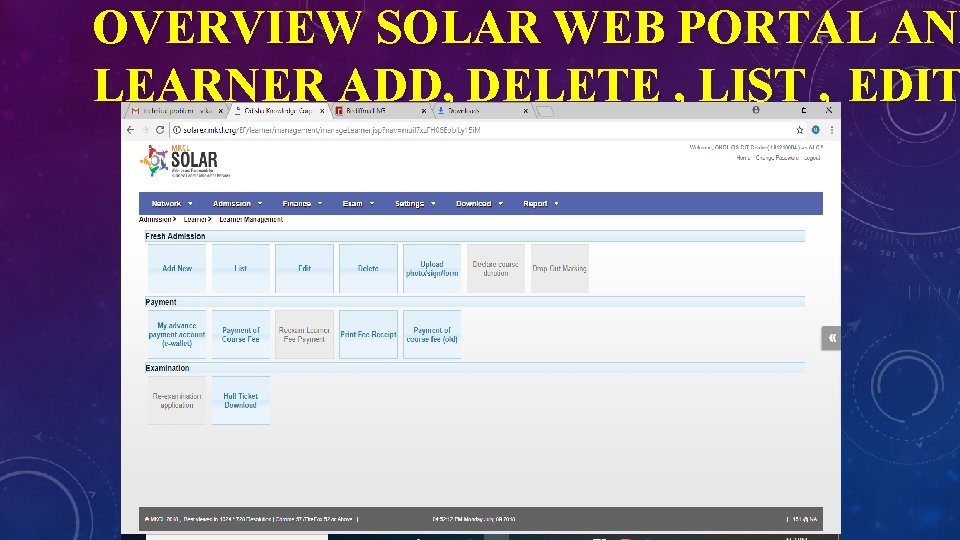Click the Home link in the header
This screenshot has width=960, height=540.
(x=743, y=158)
